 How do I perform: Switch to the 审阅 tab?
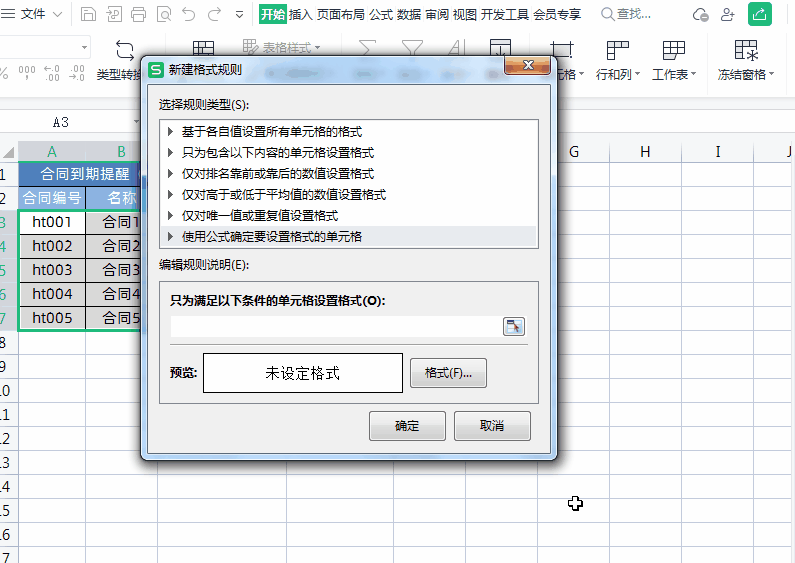point(437,14)
